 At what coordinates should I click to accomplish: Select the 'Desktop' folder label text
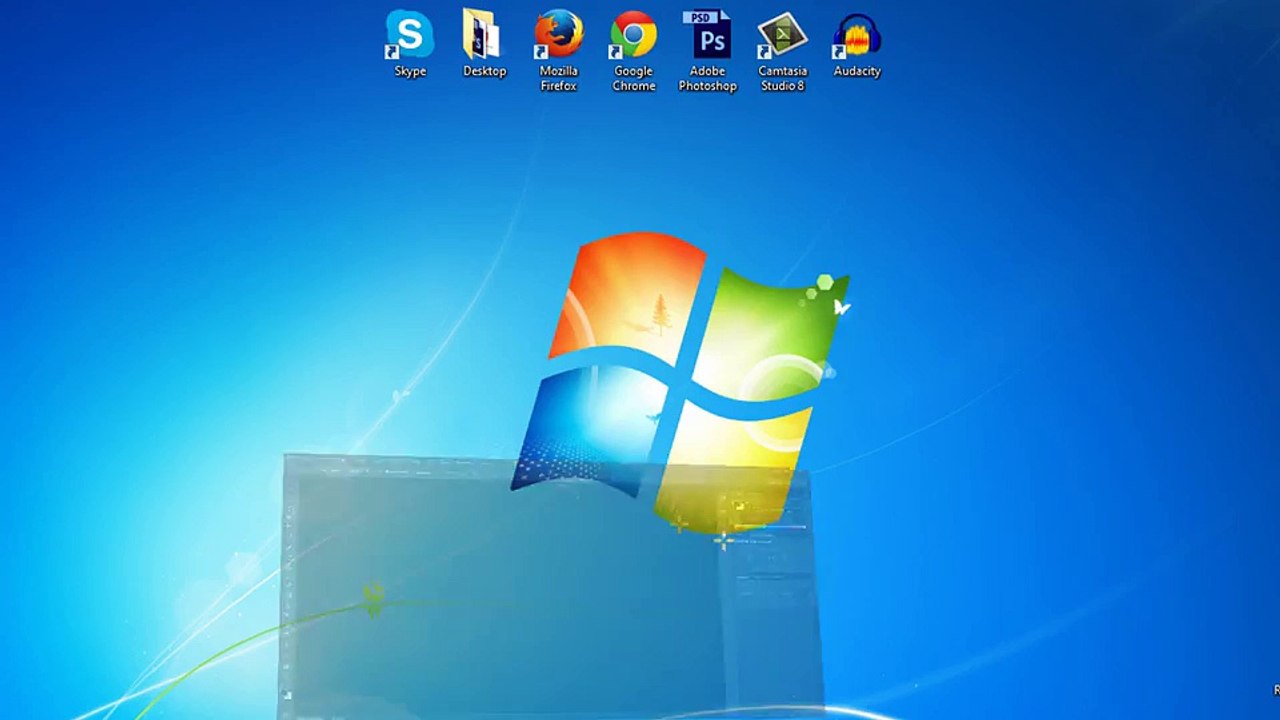click(484, 71)
